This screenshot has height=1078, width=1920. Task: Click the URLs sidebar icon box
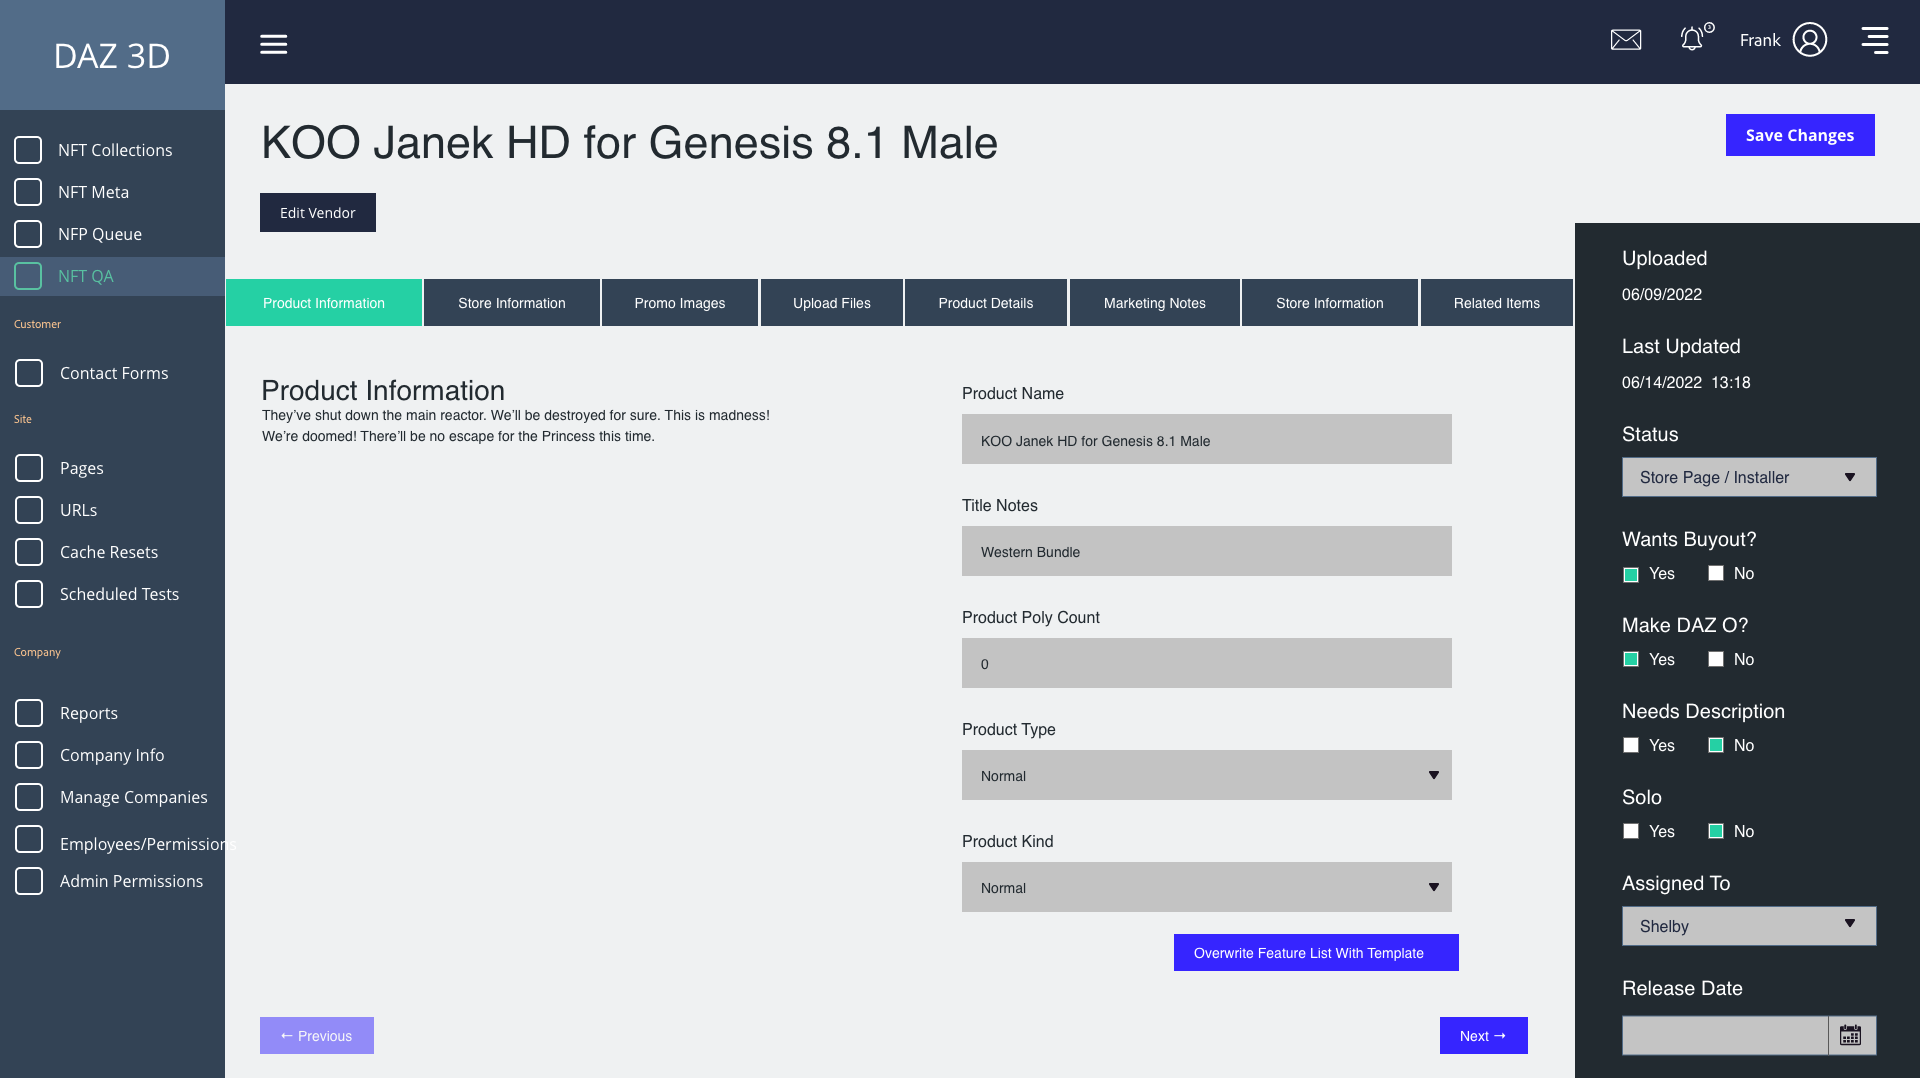(29, 510)
